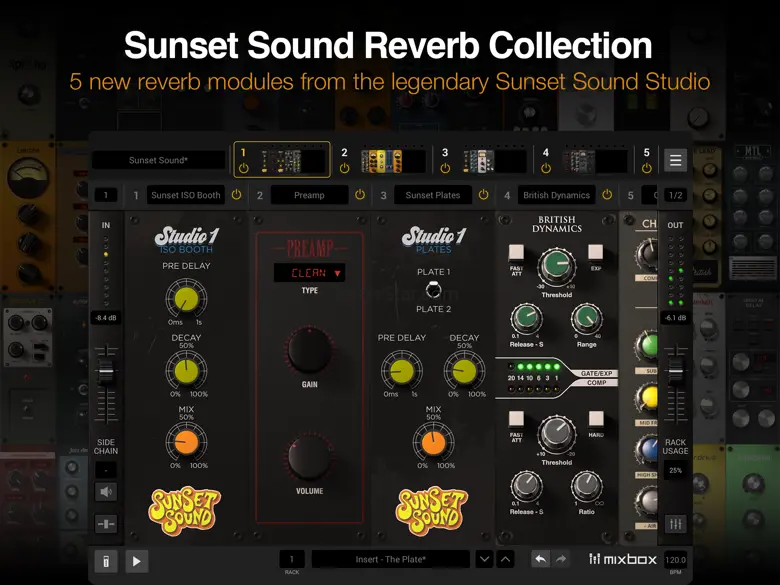This screenshot has height=585, width=780.
Task: Click the -8.4 dB input level readout
Action: (x=106, y=318)
